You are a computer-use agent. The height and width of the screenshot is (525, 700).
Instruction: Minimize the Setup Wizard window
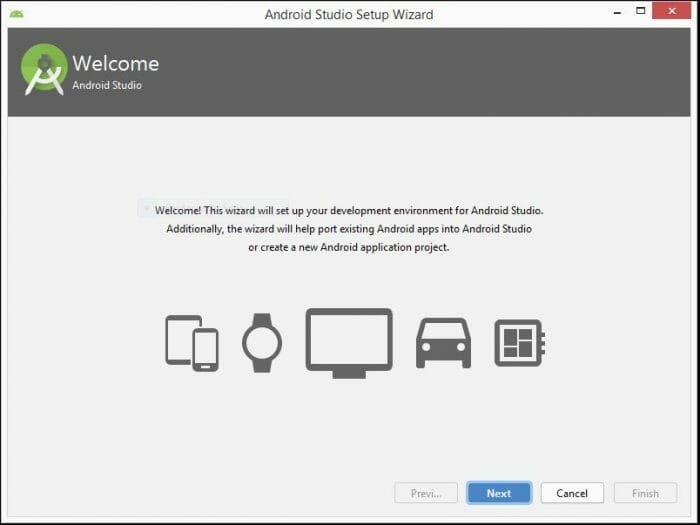tap(617, 12)
